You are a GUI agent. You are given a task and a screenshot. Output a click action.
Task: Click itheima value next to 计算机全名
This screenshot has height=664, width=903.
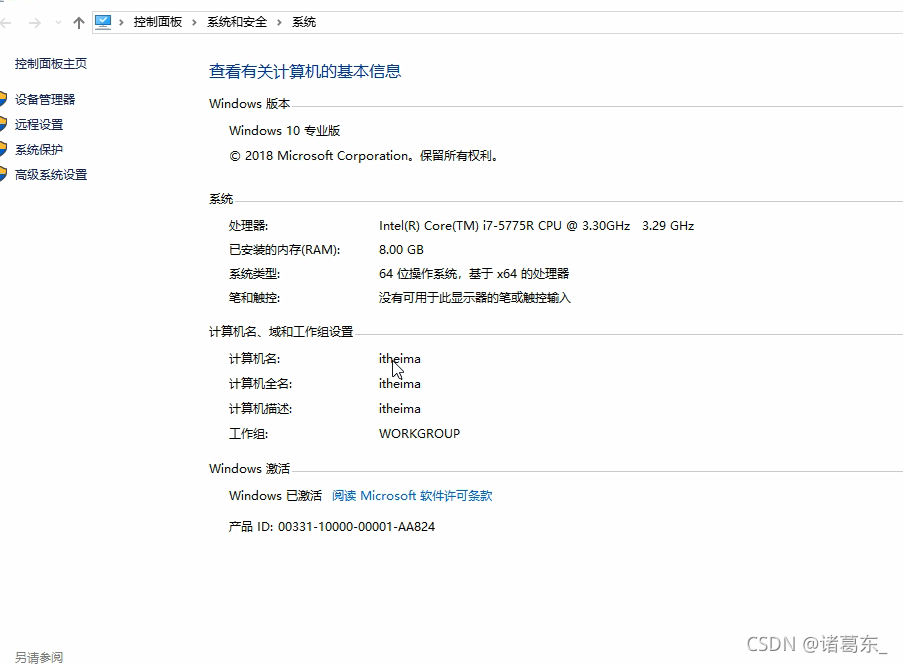click(x=400, y=384)
